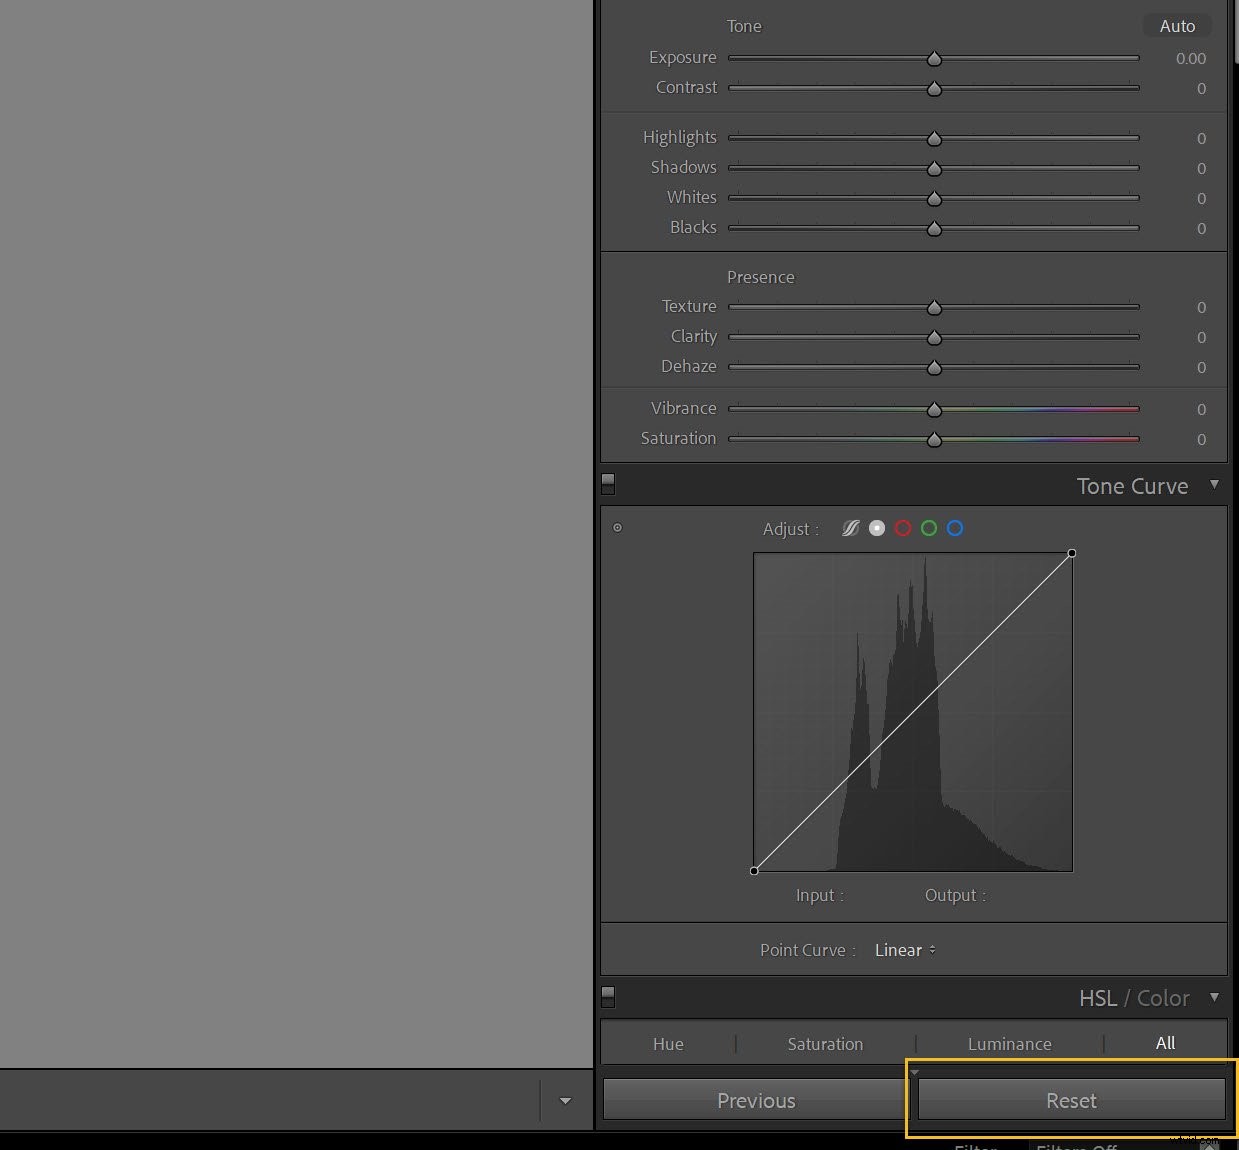This screenshot has width=1239, height=1150.
Task: Toggle the Tone Curve panel switch off
Action: pos(607,483)
